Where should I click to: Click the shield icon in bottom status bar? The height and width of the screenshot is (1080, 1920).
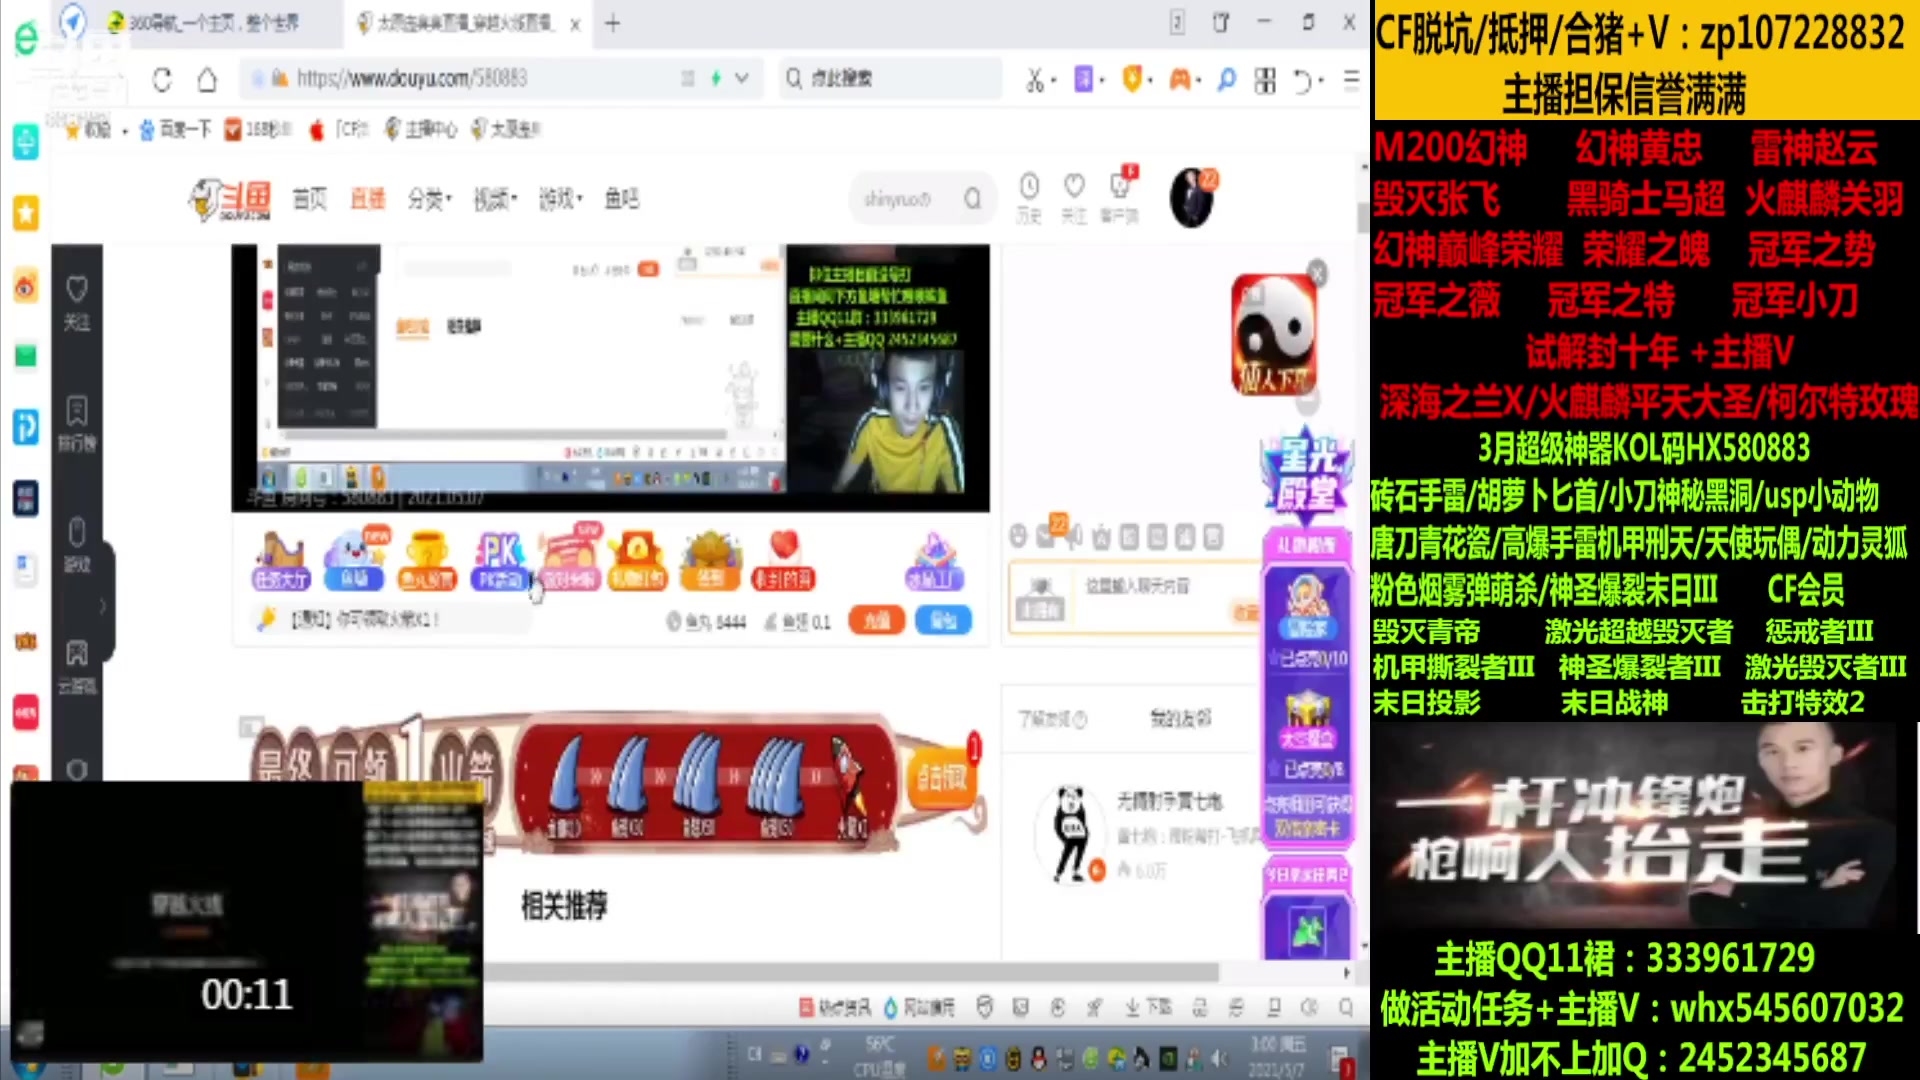984,1007
